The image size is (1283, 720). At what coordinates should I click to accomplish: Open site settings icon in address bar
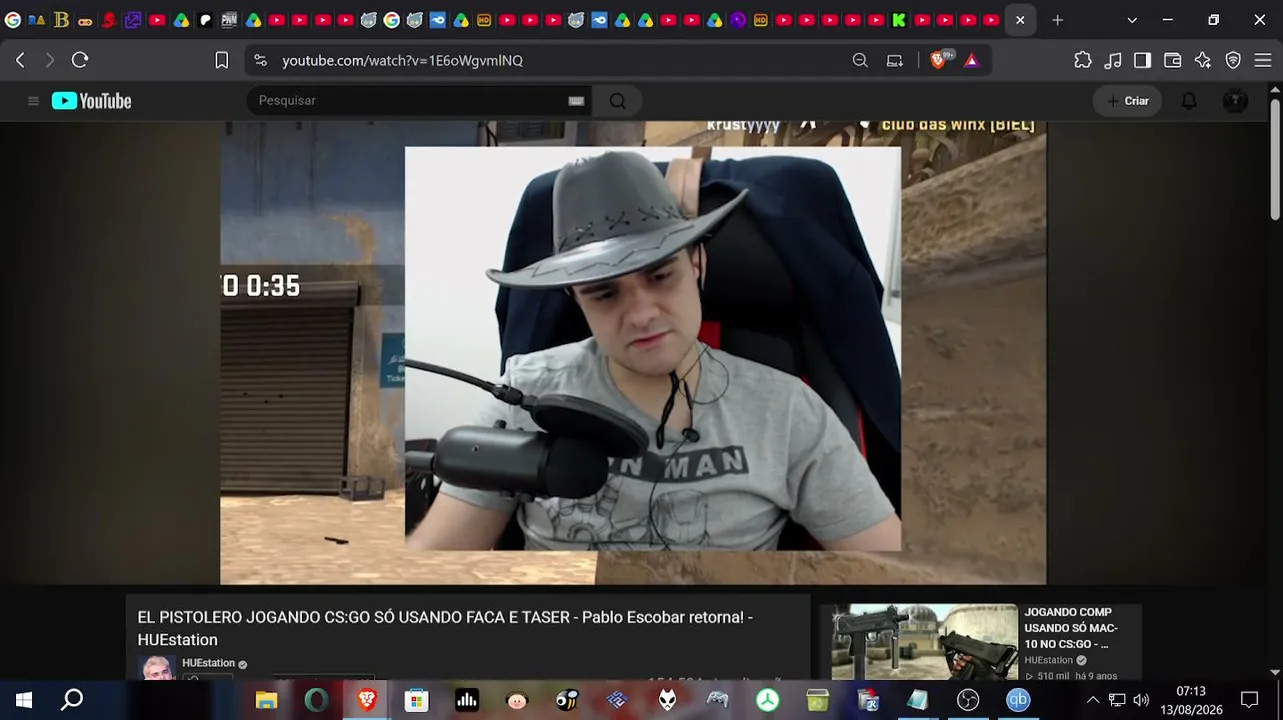pyautogui.click(x=261, y=60)
